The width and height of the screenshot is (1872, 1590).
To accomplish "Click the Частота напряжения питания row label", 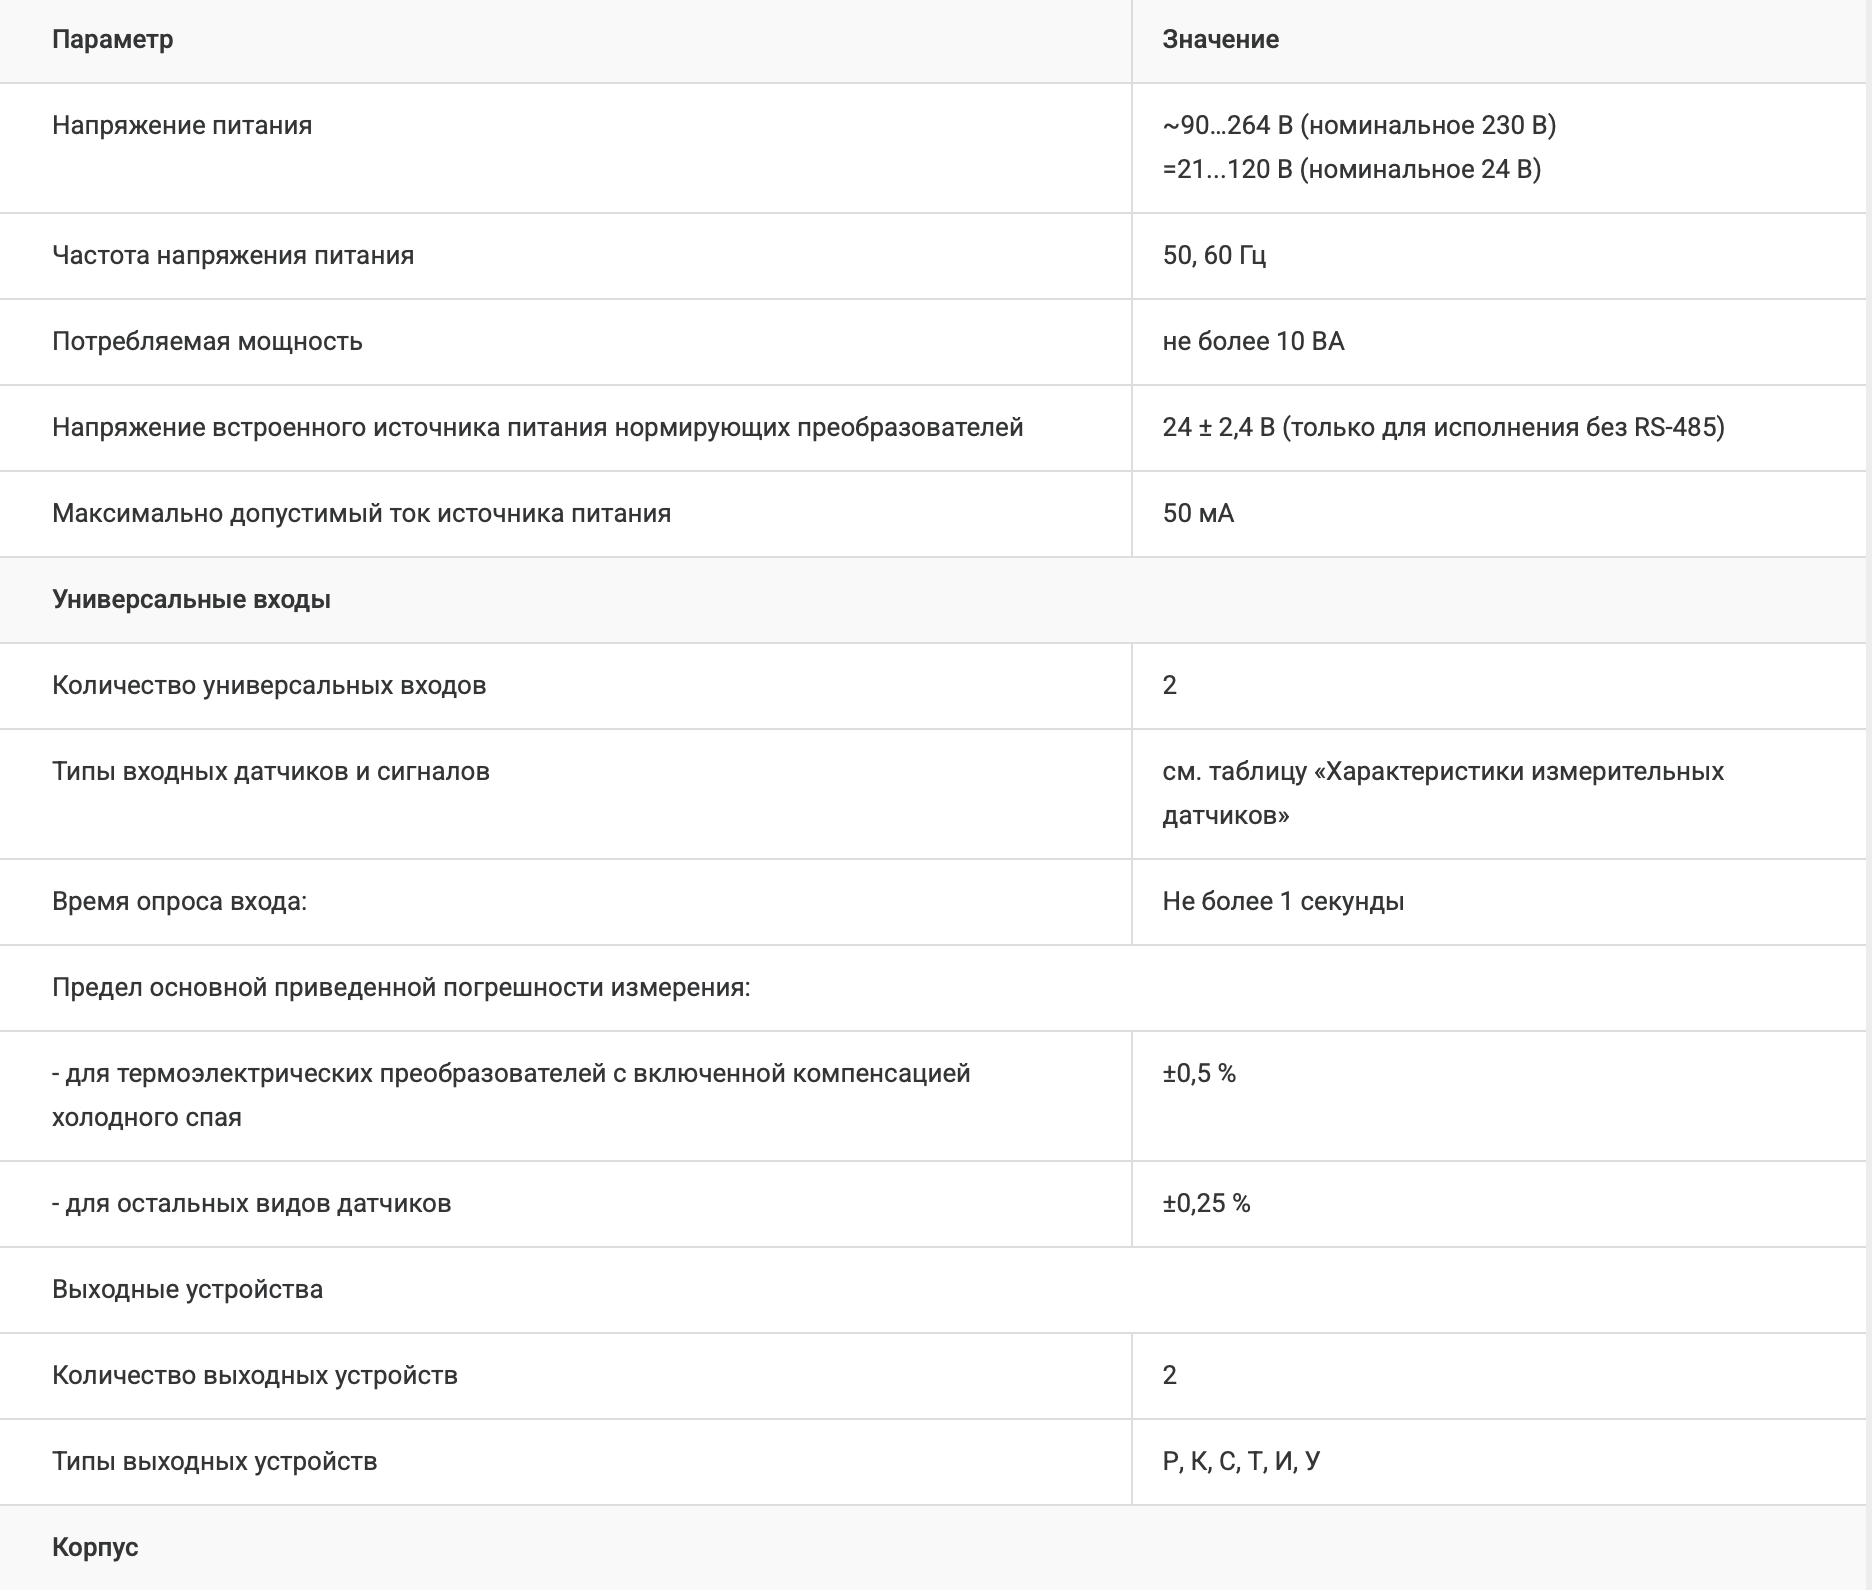I will pos(233,255).
